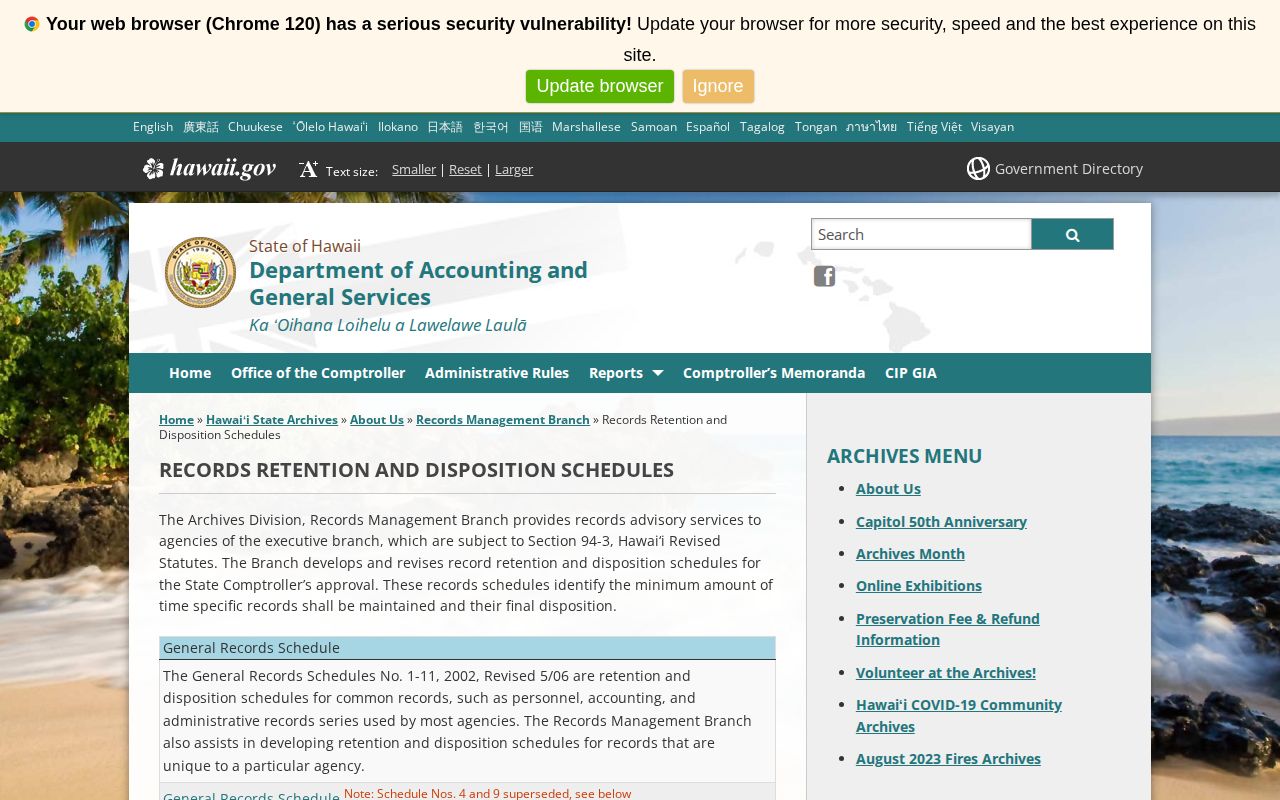The width and height of the screenshot is (1280, 800).
Task: Switch language to 한국어
Action: [x=491, y=126]
